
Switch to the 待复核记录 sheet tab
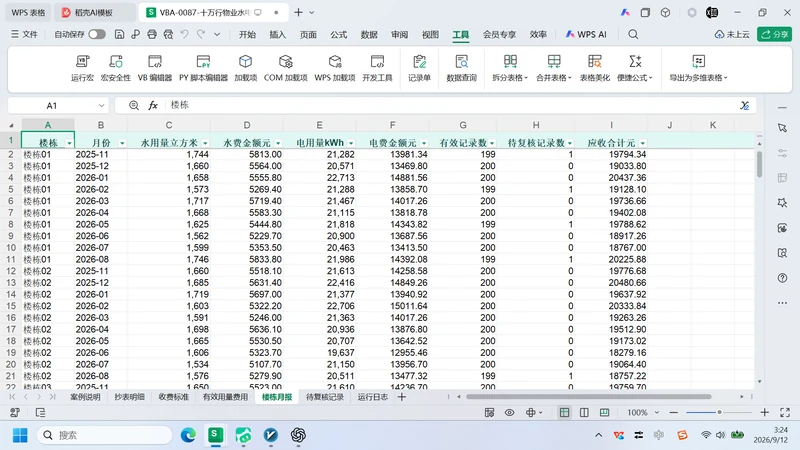pyautogui.click(x=324, y=397)
